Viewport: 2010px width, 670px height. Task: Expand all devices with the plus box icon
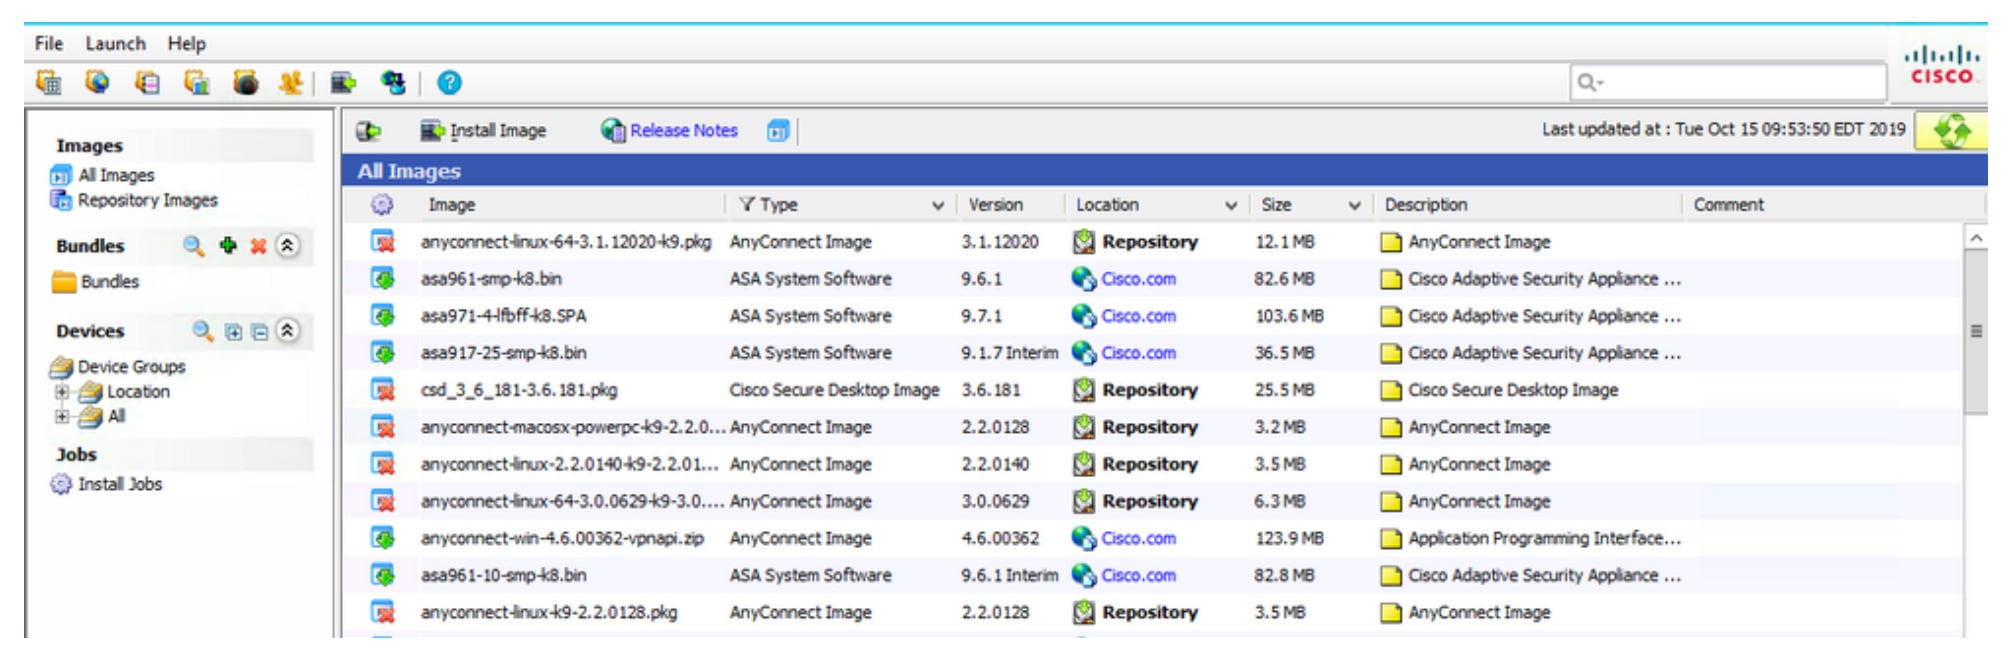(233, 332)
